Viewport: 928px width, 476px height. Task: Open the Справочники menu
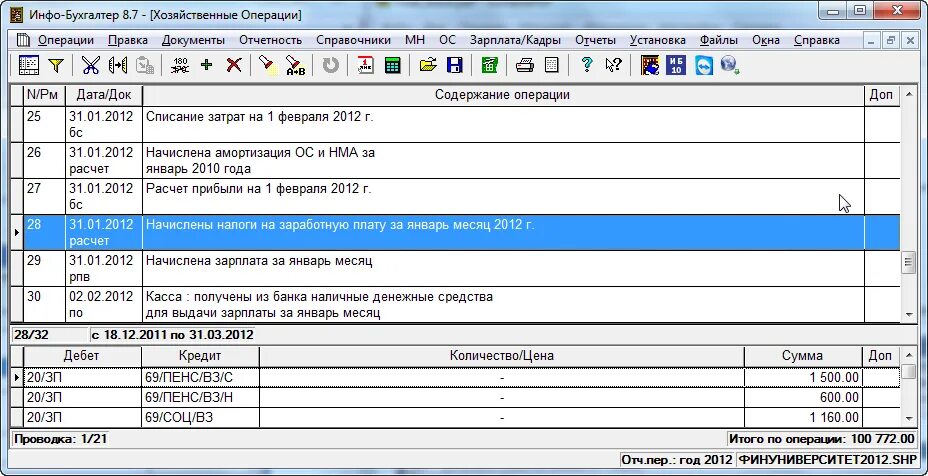[353, 40]
